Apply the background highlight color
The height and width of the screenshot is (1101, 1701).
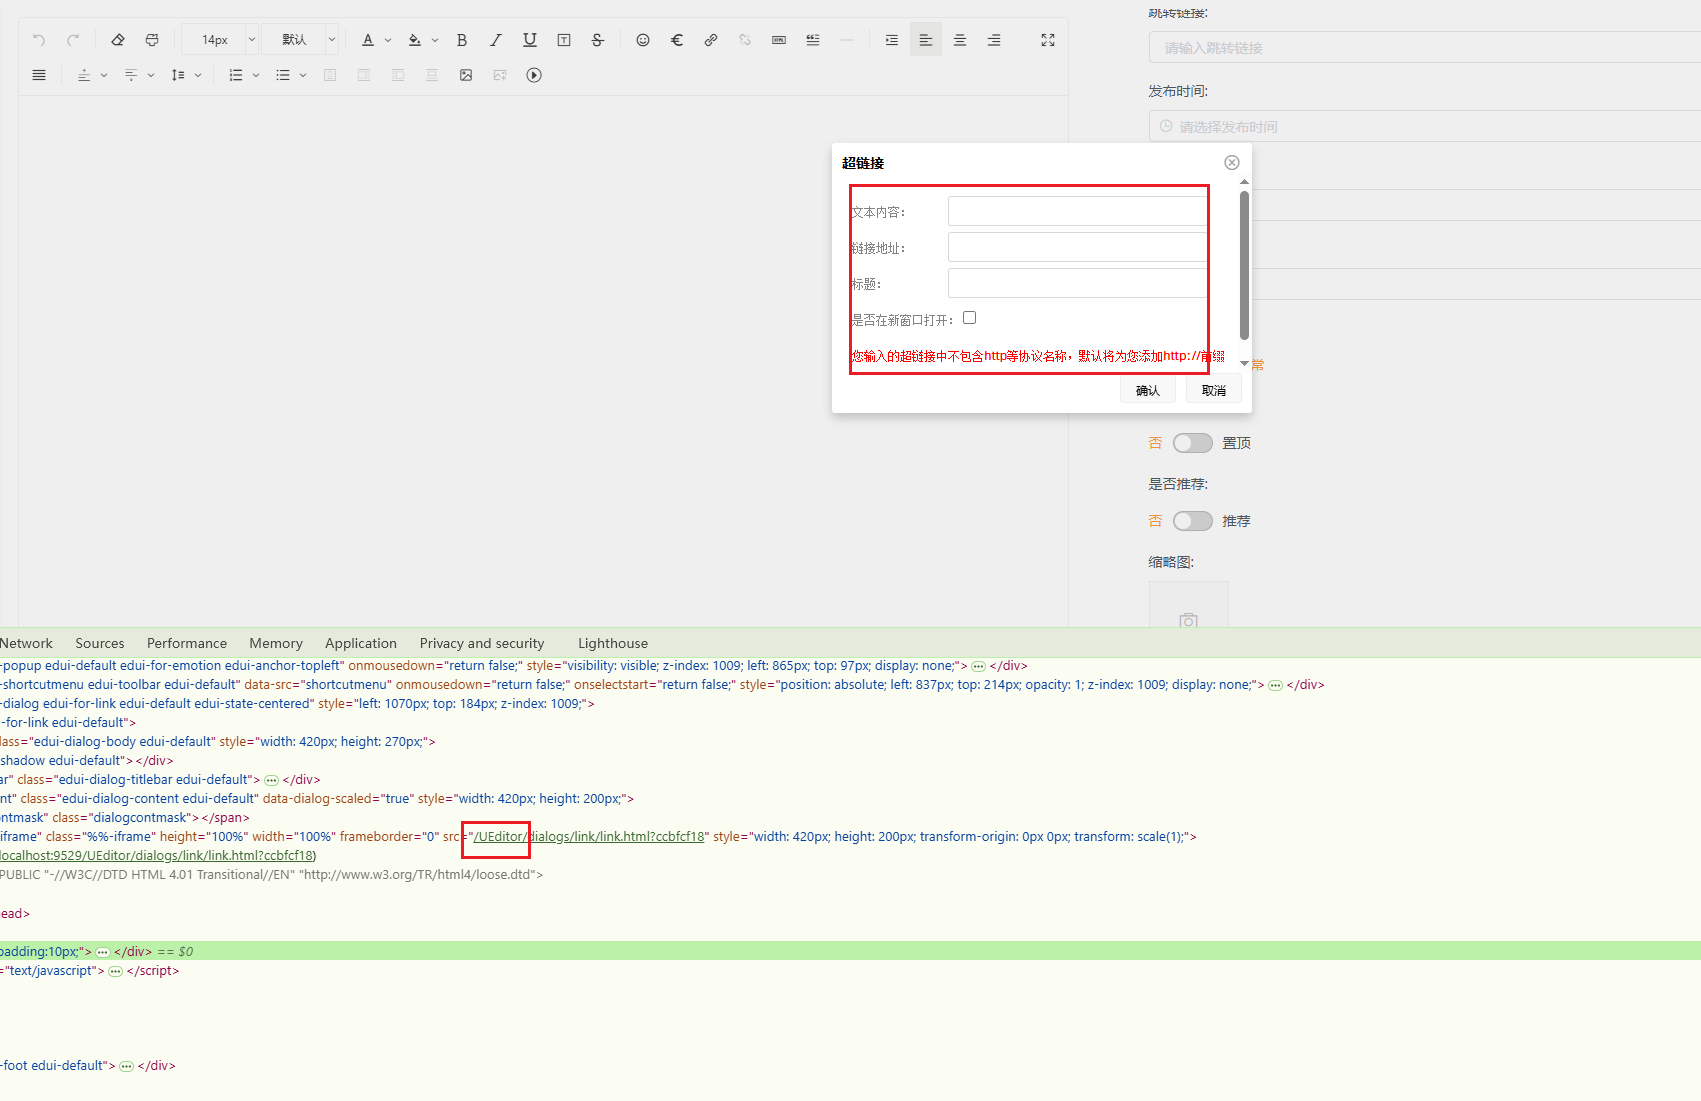tap(415, 40)
